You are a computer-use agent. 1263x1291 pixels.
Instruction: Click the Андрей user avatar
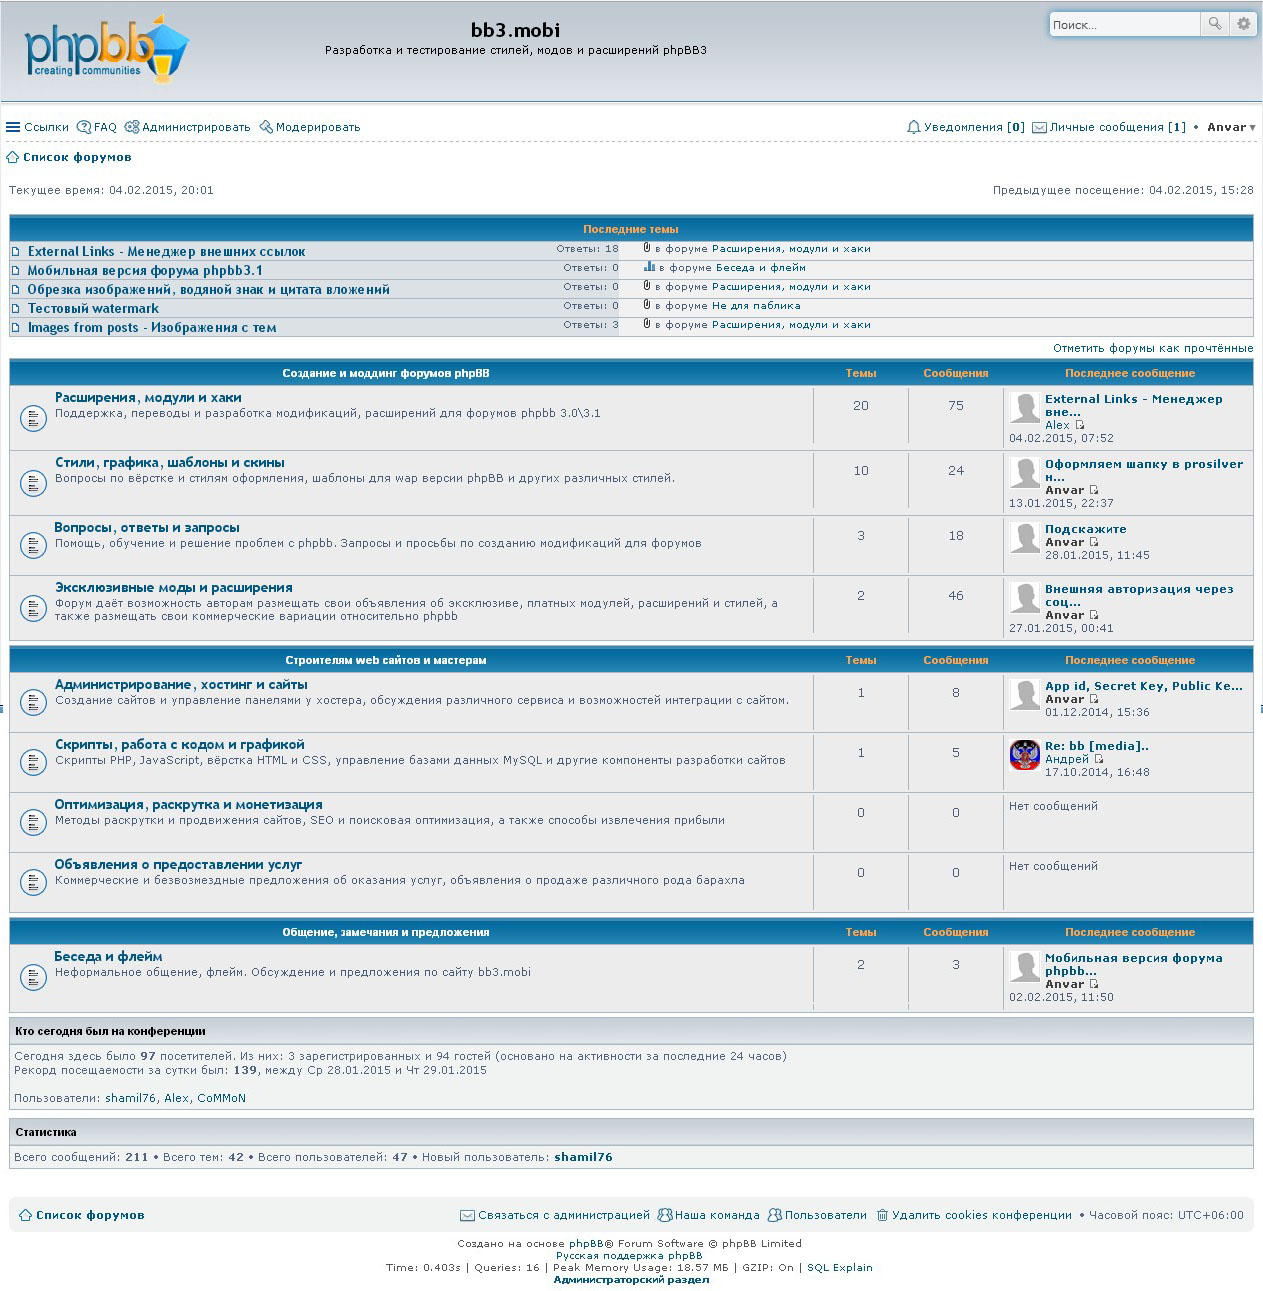(x=1025, y=755)
